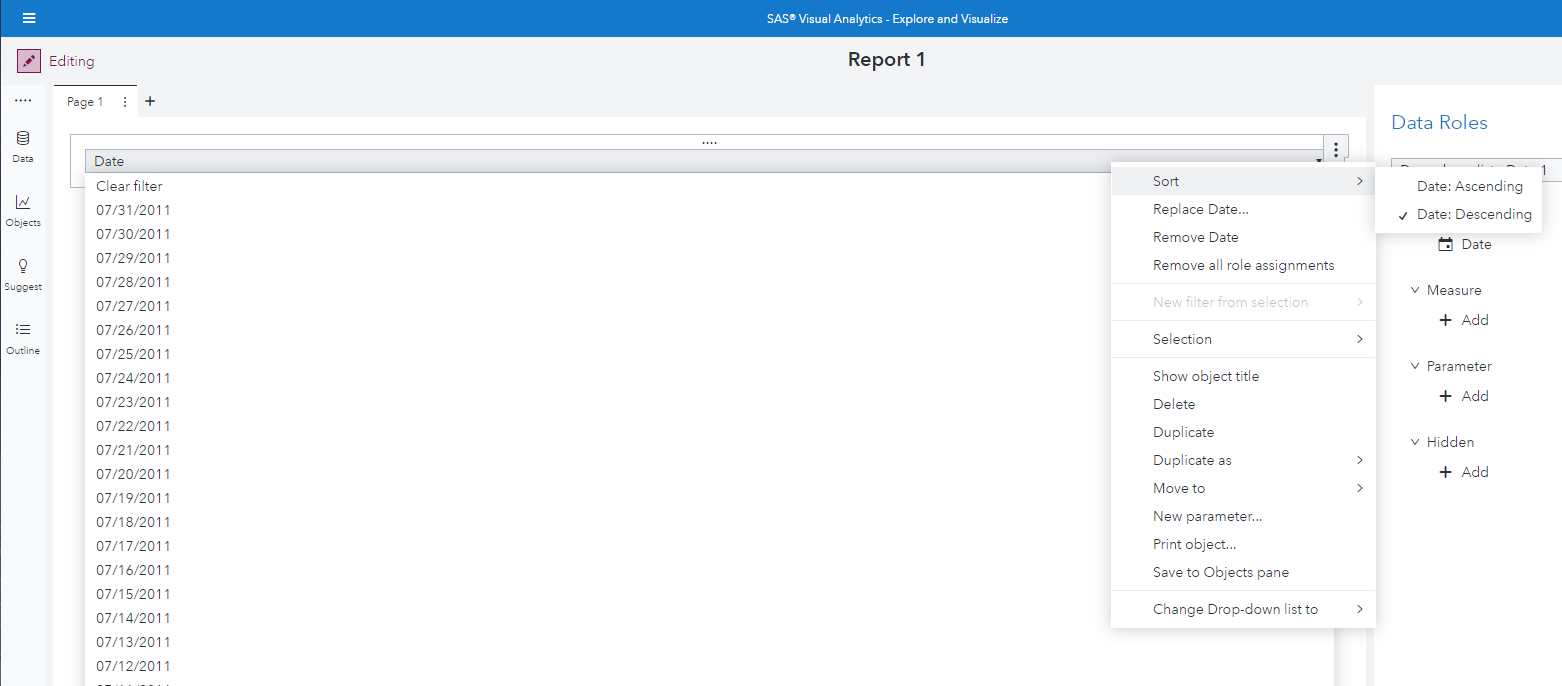Click the Date calendar icon in Data Roles
This screenshot has height=686, width=1562.
point(1445,243)
